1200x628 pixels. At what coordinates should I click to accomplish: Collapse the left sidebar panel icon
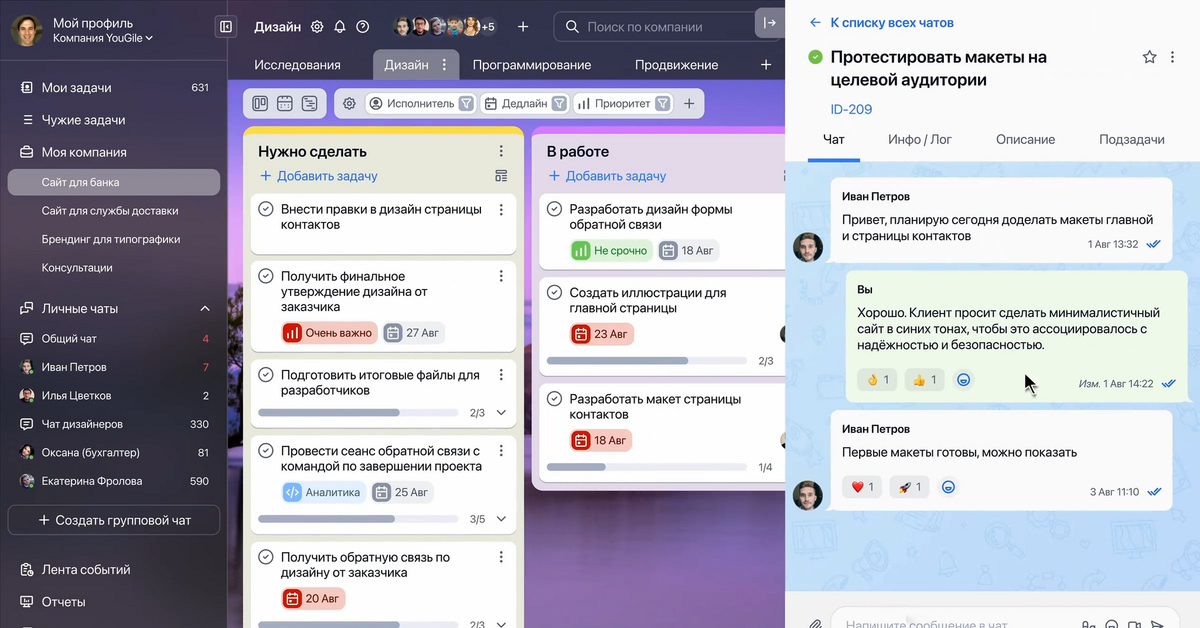(226, 27)
